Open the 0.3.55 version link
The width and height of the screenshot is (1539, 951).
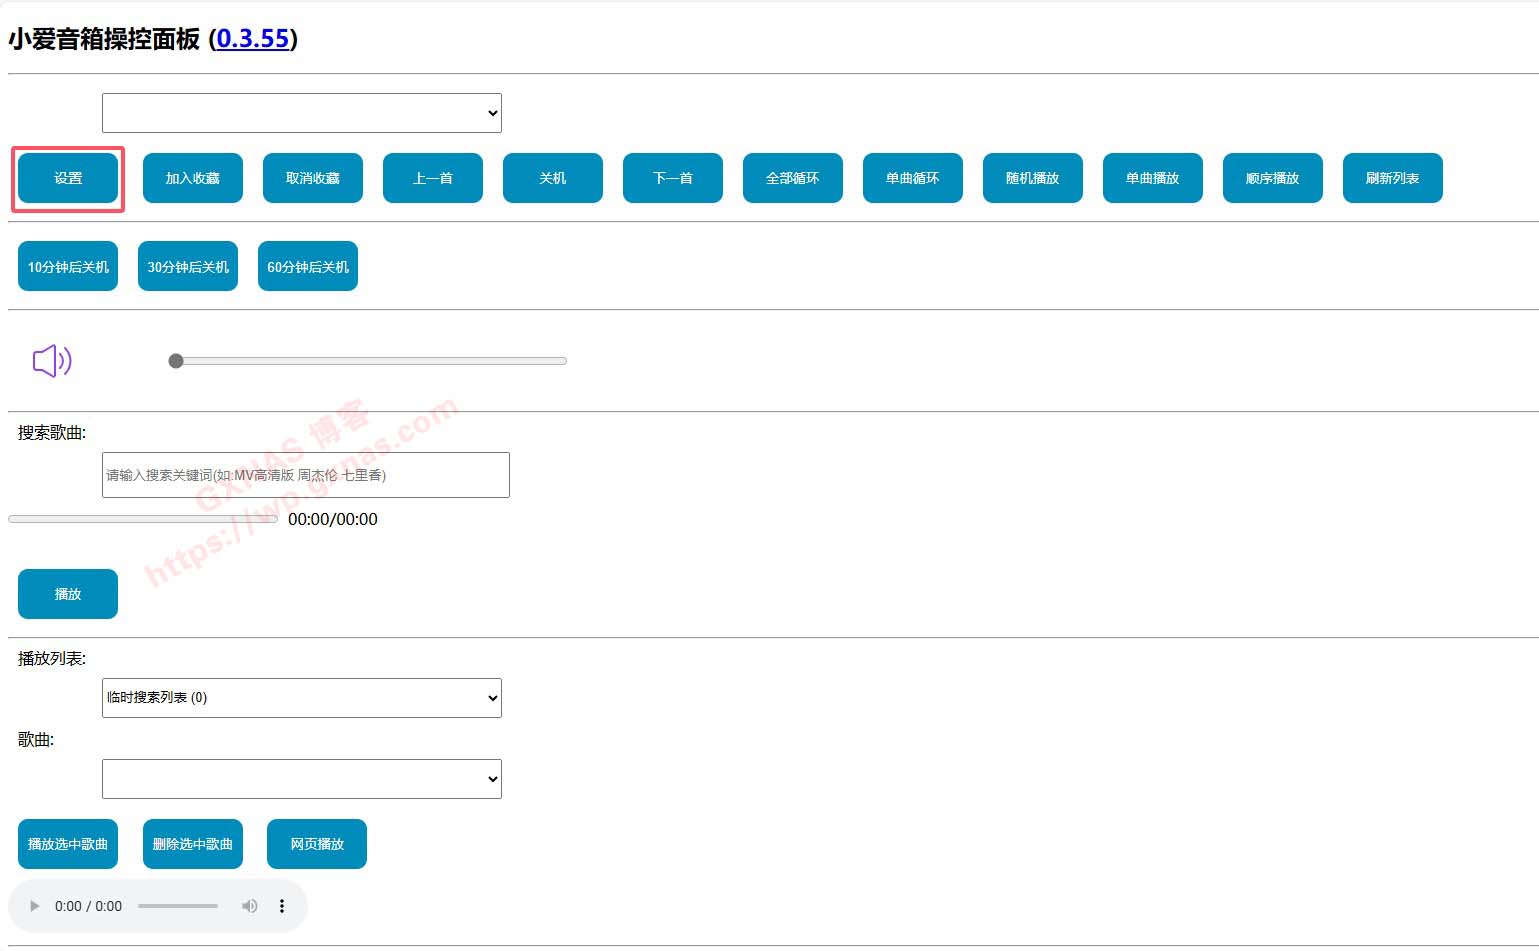tap(253, 39)
